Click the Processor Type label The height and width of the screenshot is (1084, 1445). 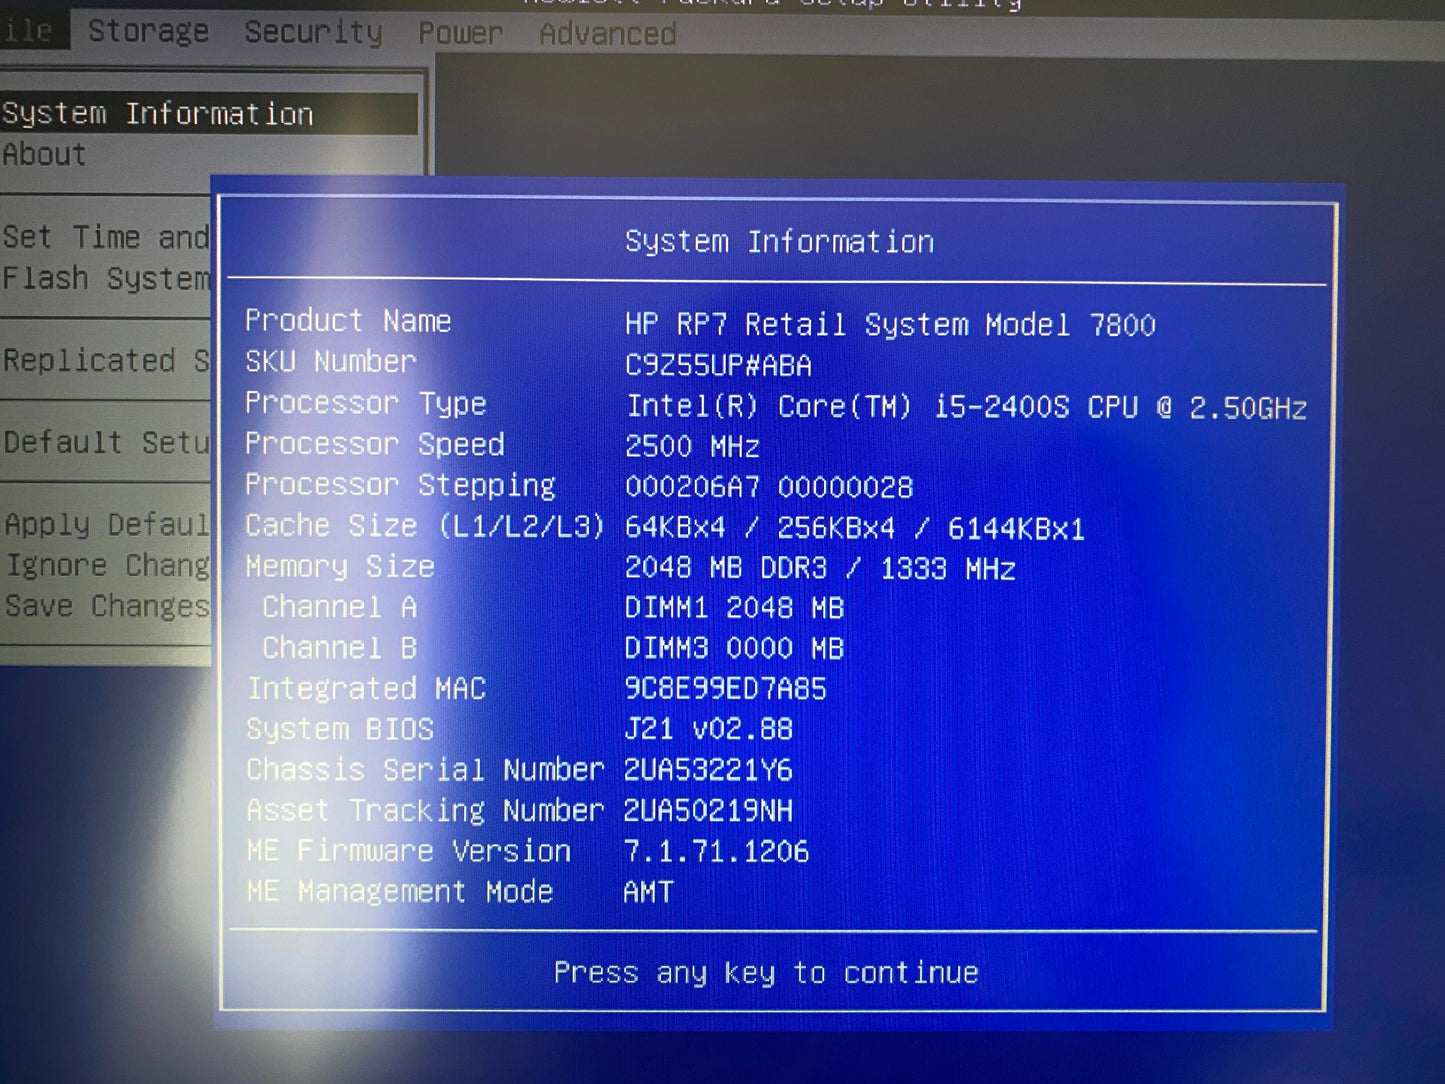tap(365, 403)
